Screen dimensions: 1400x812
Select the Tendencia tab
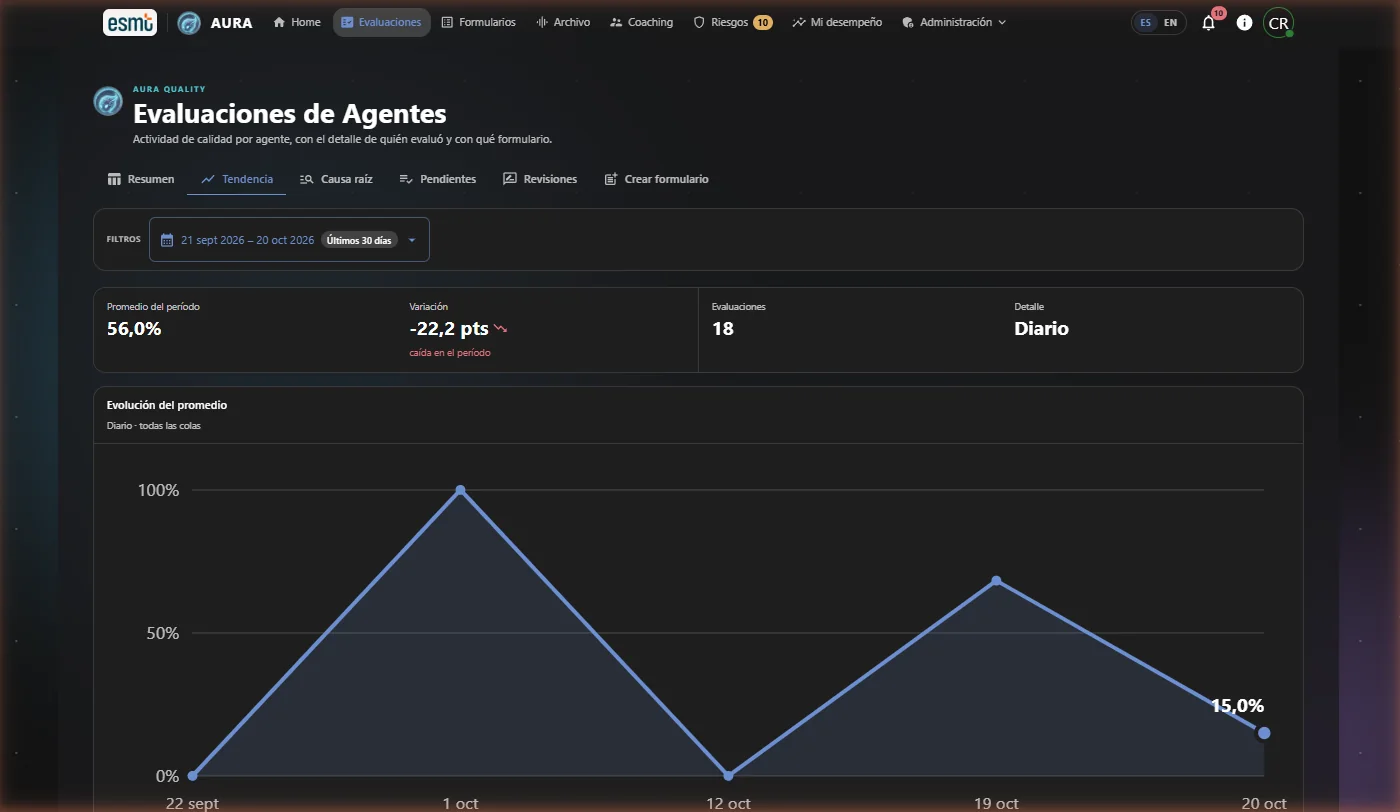[x=237, y=179]
